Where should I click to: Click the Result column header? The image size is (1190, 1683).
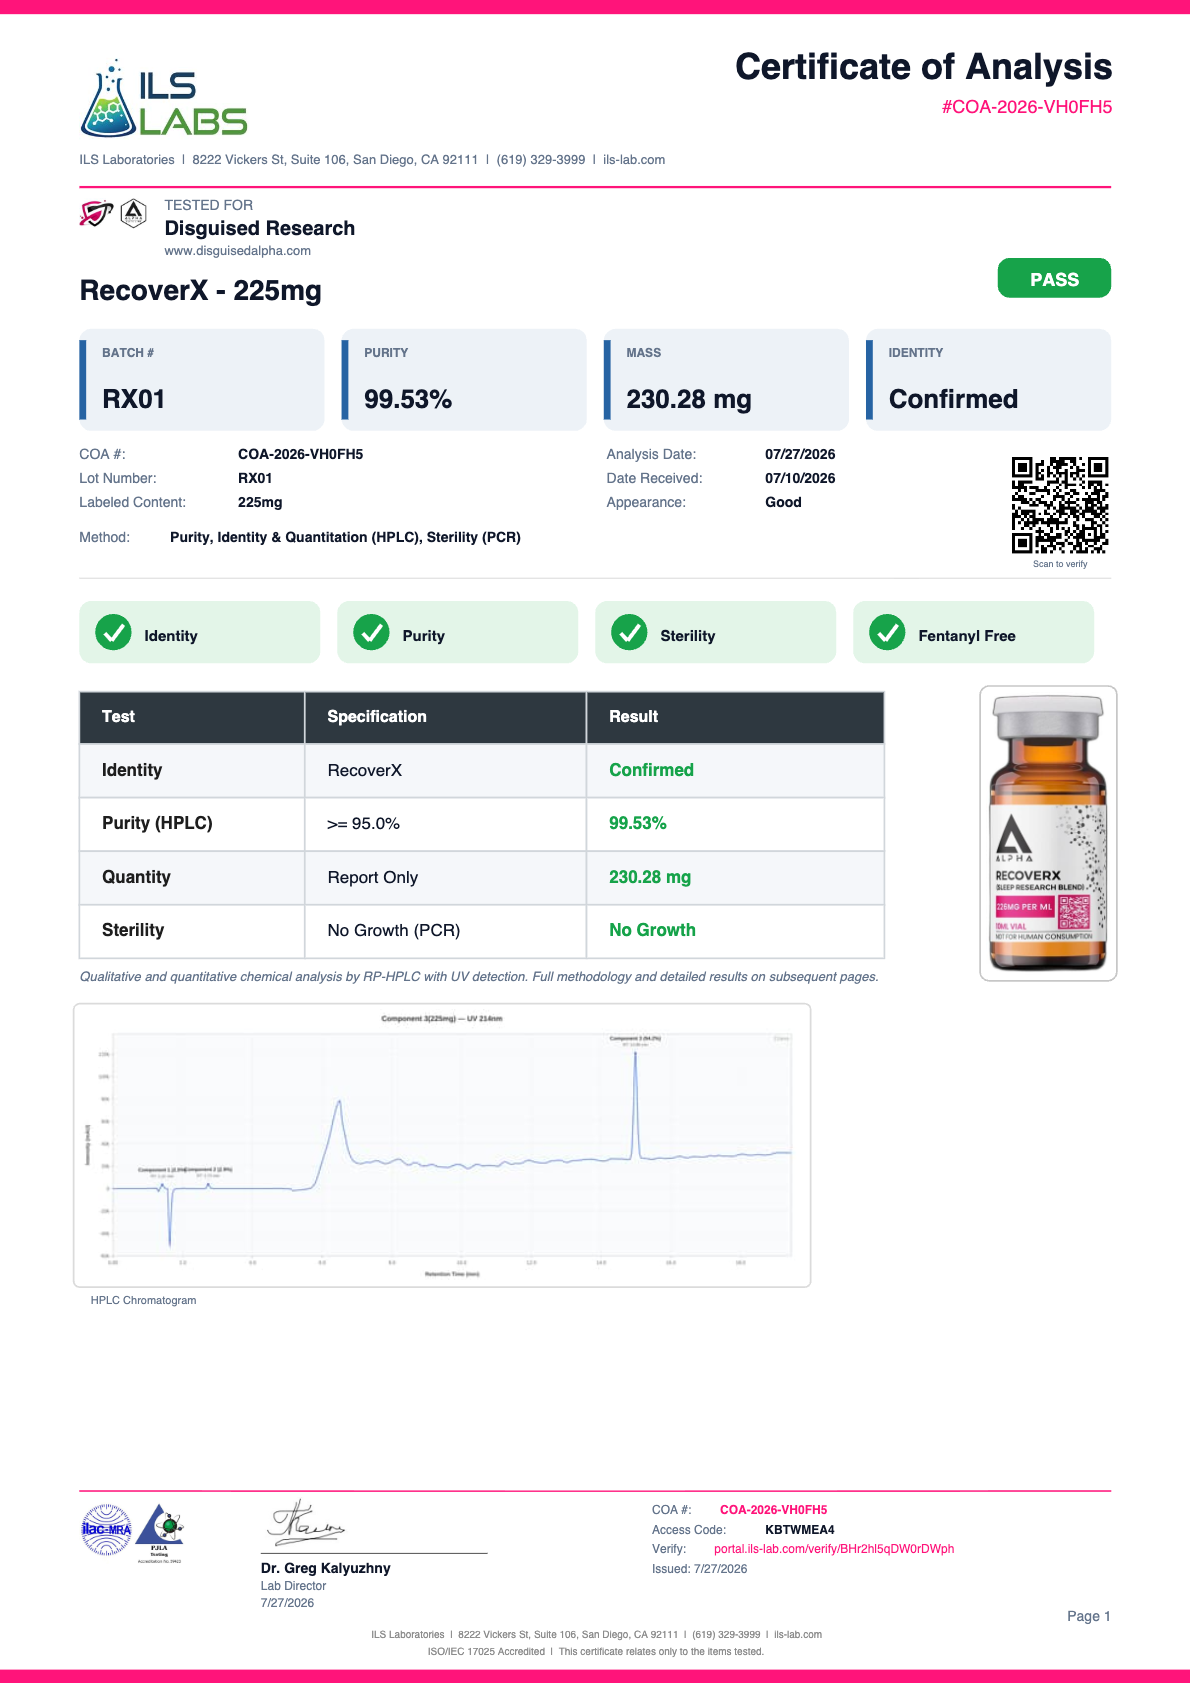point(735,717)
